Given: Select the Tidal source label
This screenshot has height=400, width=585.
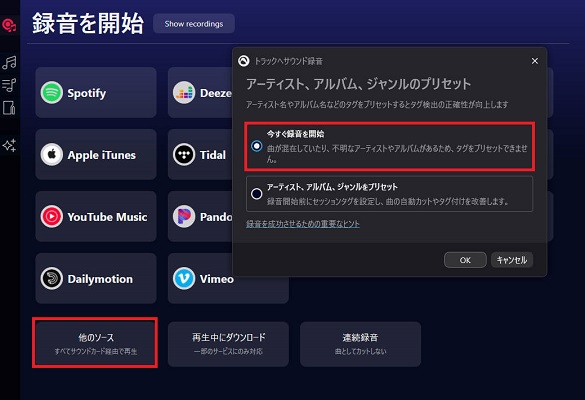Looking at the screenshot, I should pos(213,155).
